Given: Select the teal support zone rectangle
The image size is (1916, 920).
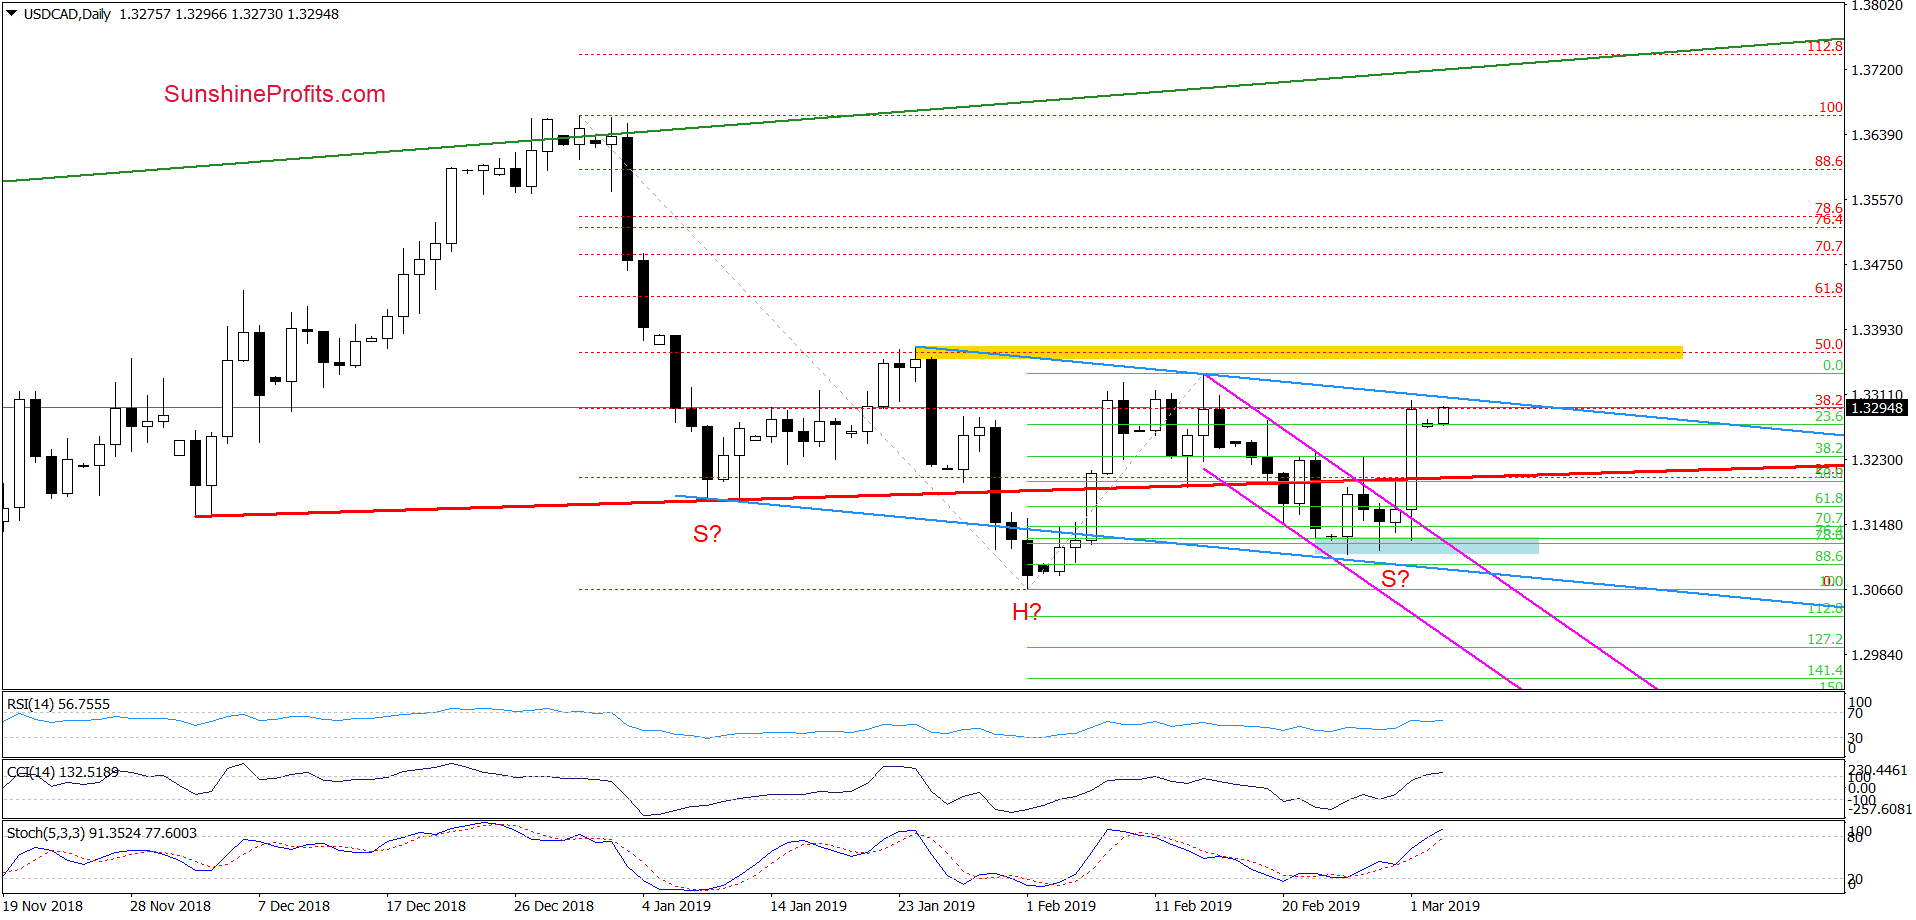Looking at the screenshot, I should [x=1428, y=545].
